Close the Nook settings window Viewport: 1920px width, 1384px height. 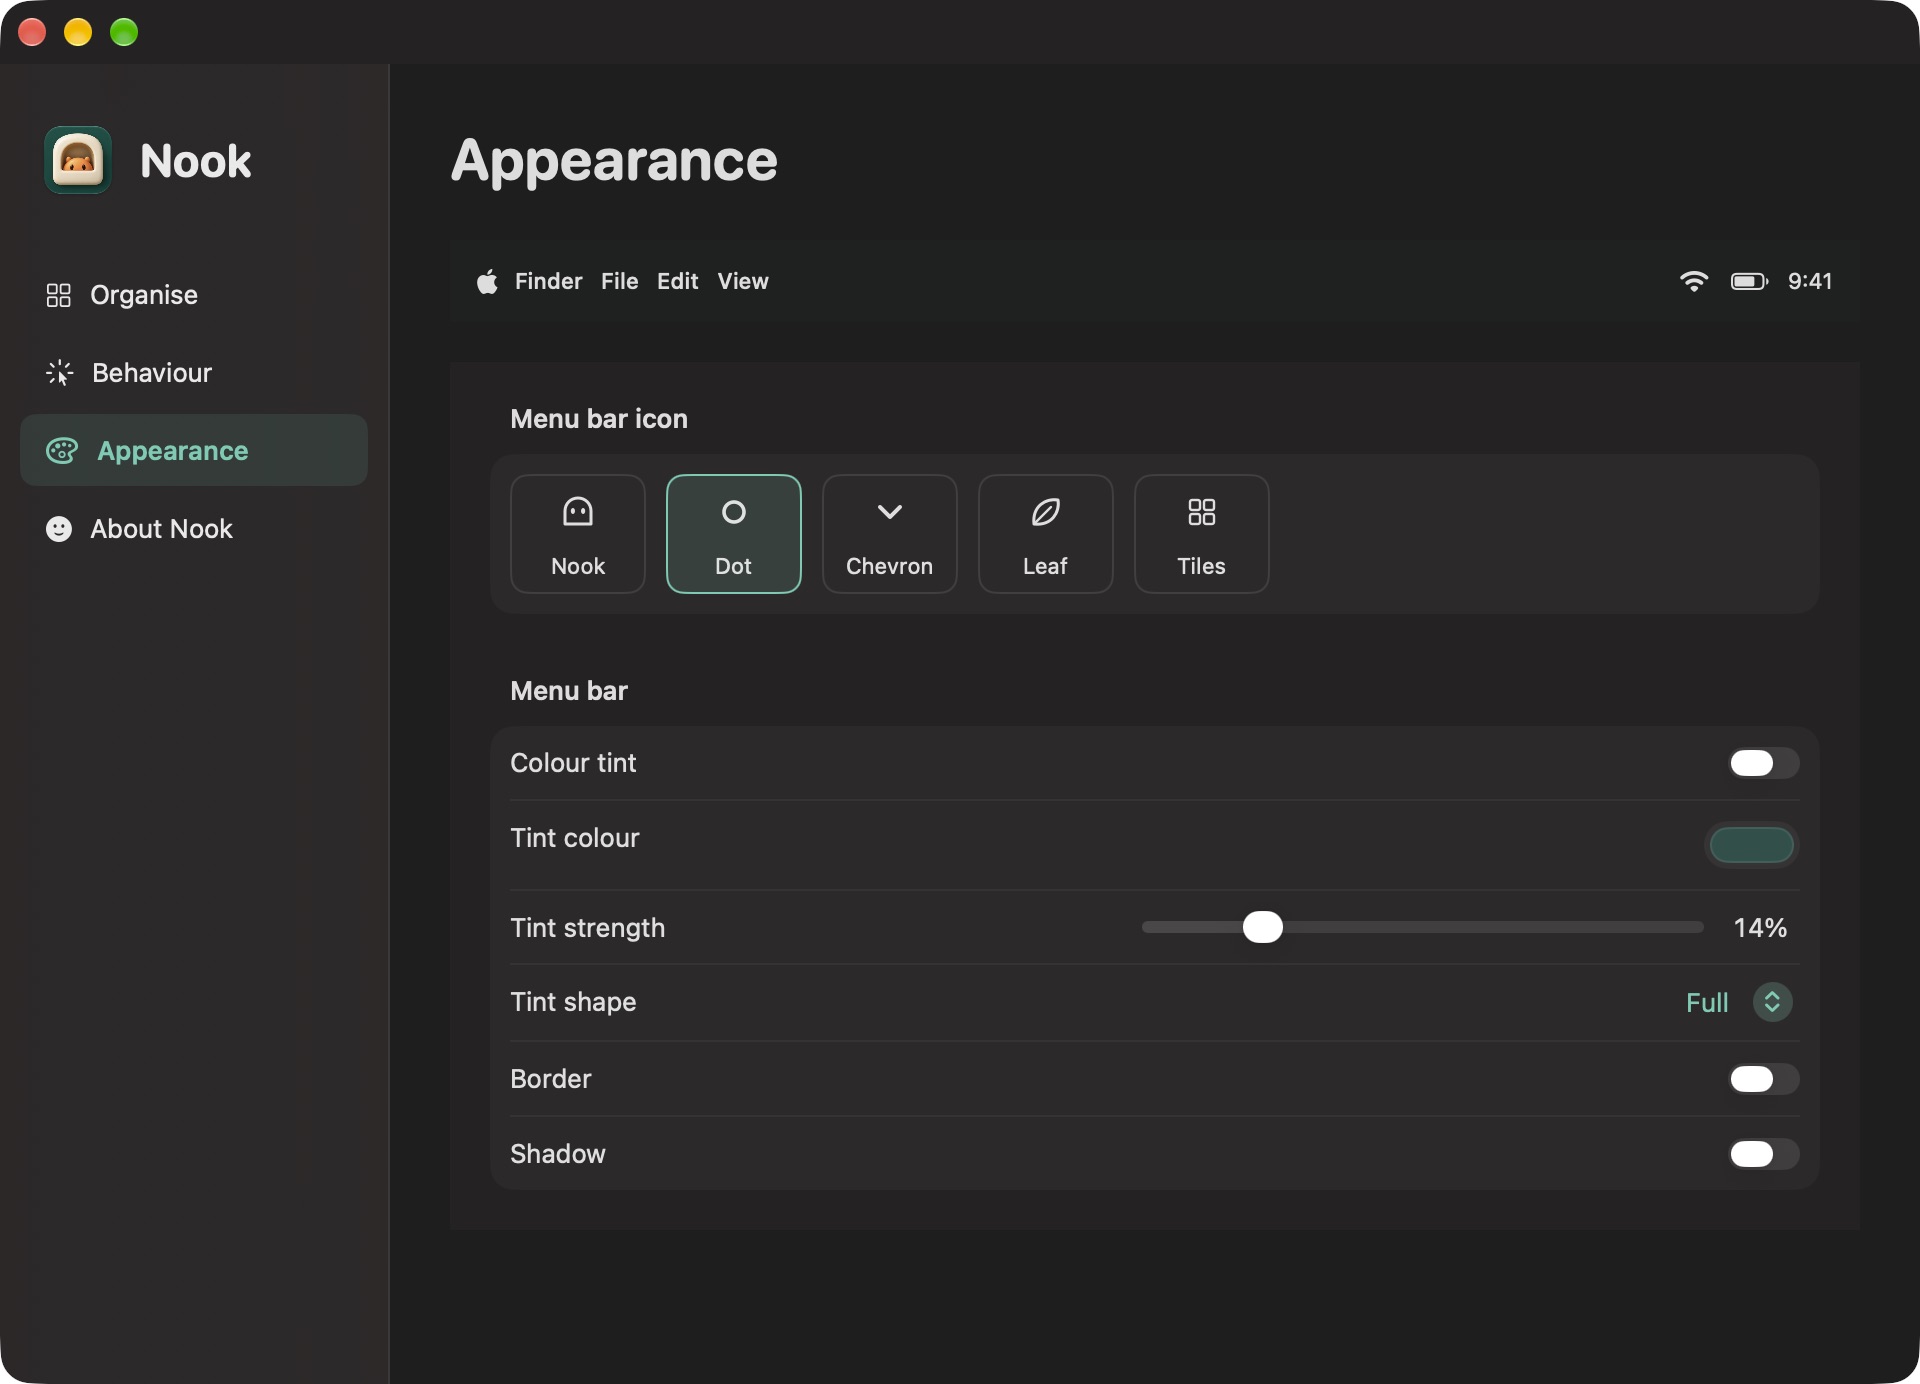pyautogui.click(x=32, y=32)
